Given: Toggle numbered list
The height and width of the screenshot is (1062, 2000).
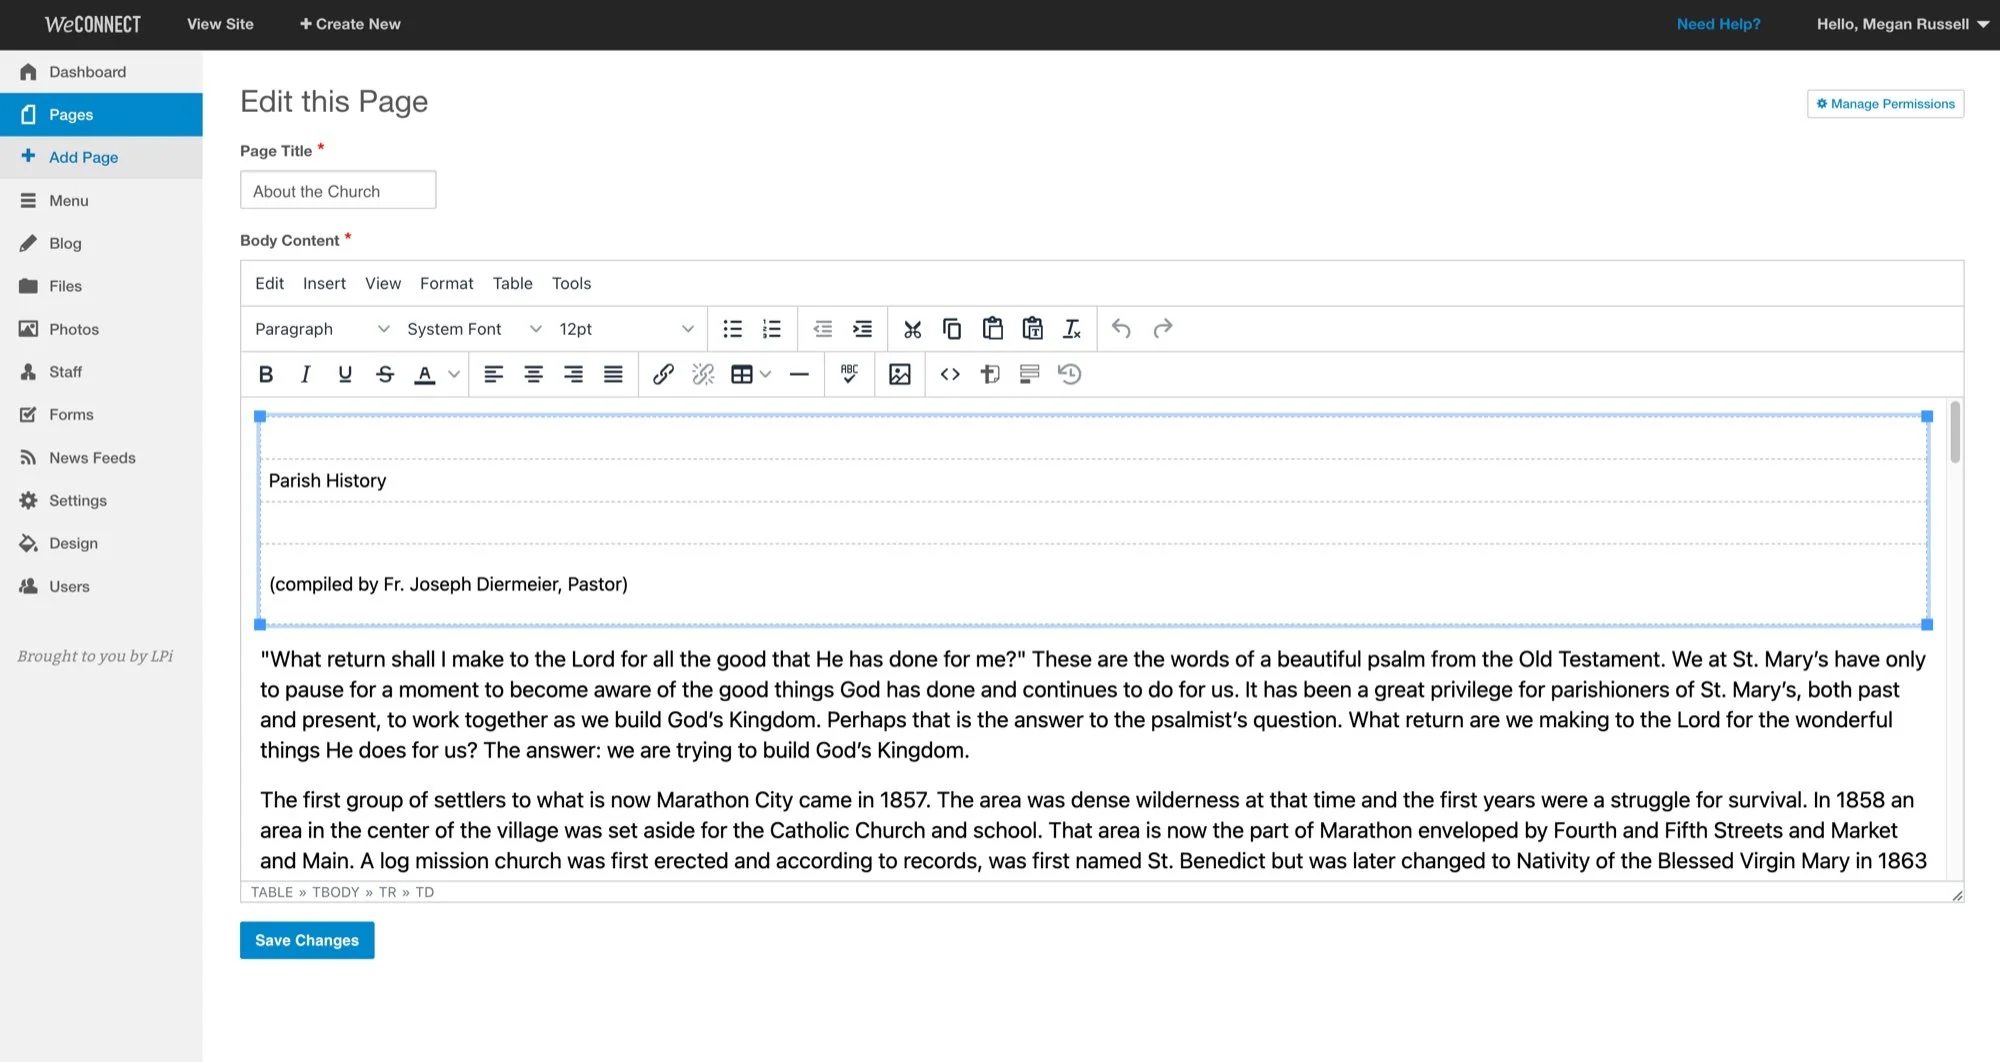Looking at the screenshot, I should point(772,329).
